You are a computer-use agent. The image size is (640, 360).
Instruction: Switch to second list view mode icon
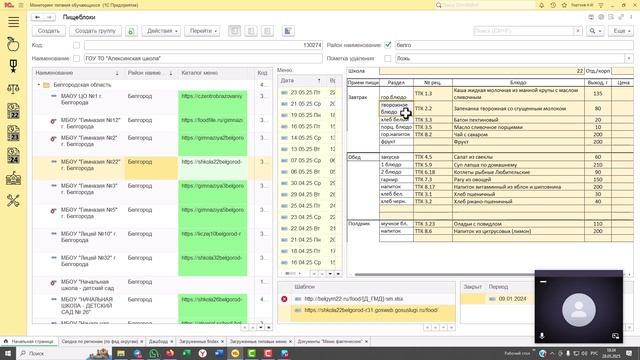(251, 31)
